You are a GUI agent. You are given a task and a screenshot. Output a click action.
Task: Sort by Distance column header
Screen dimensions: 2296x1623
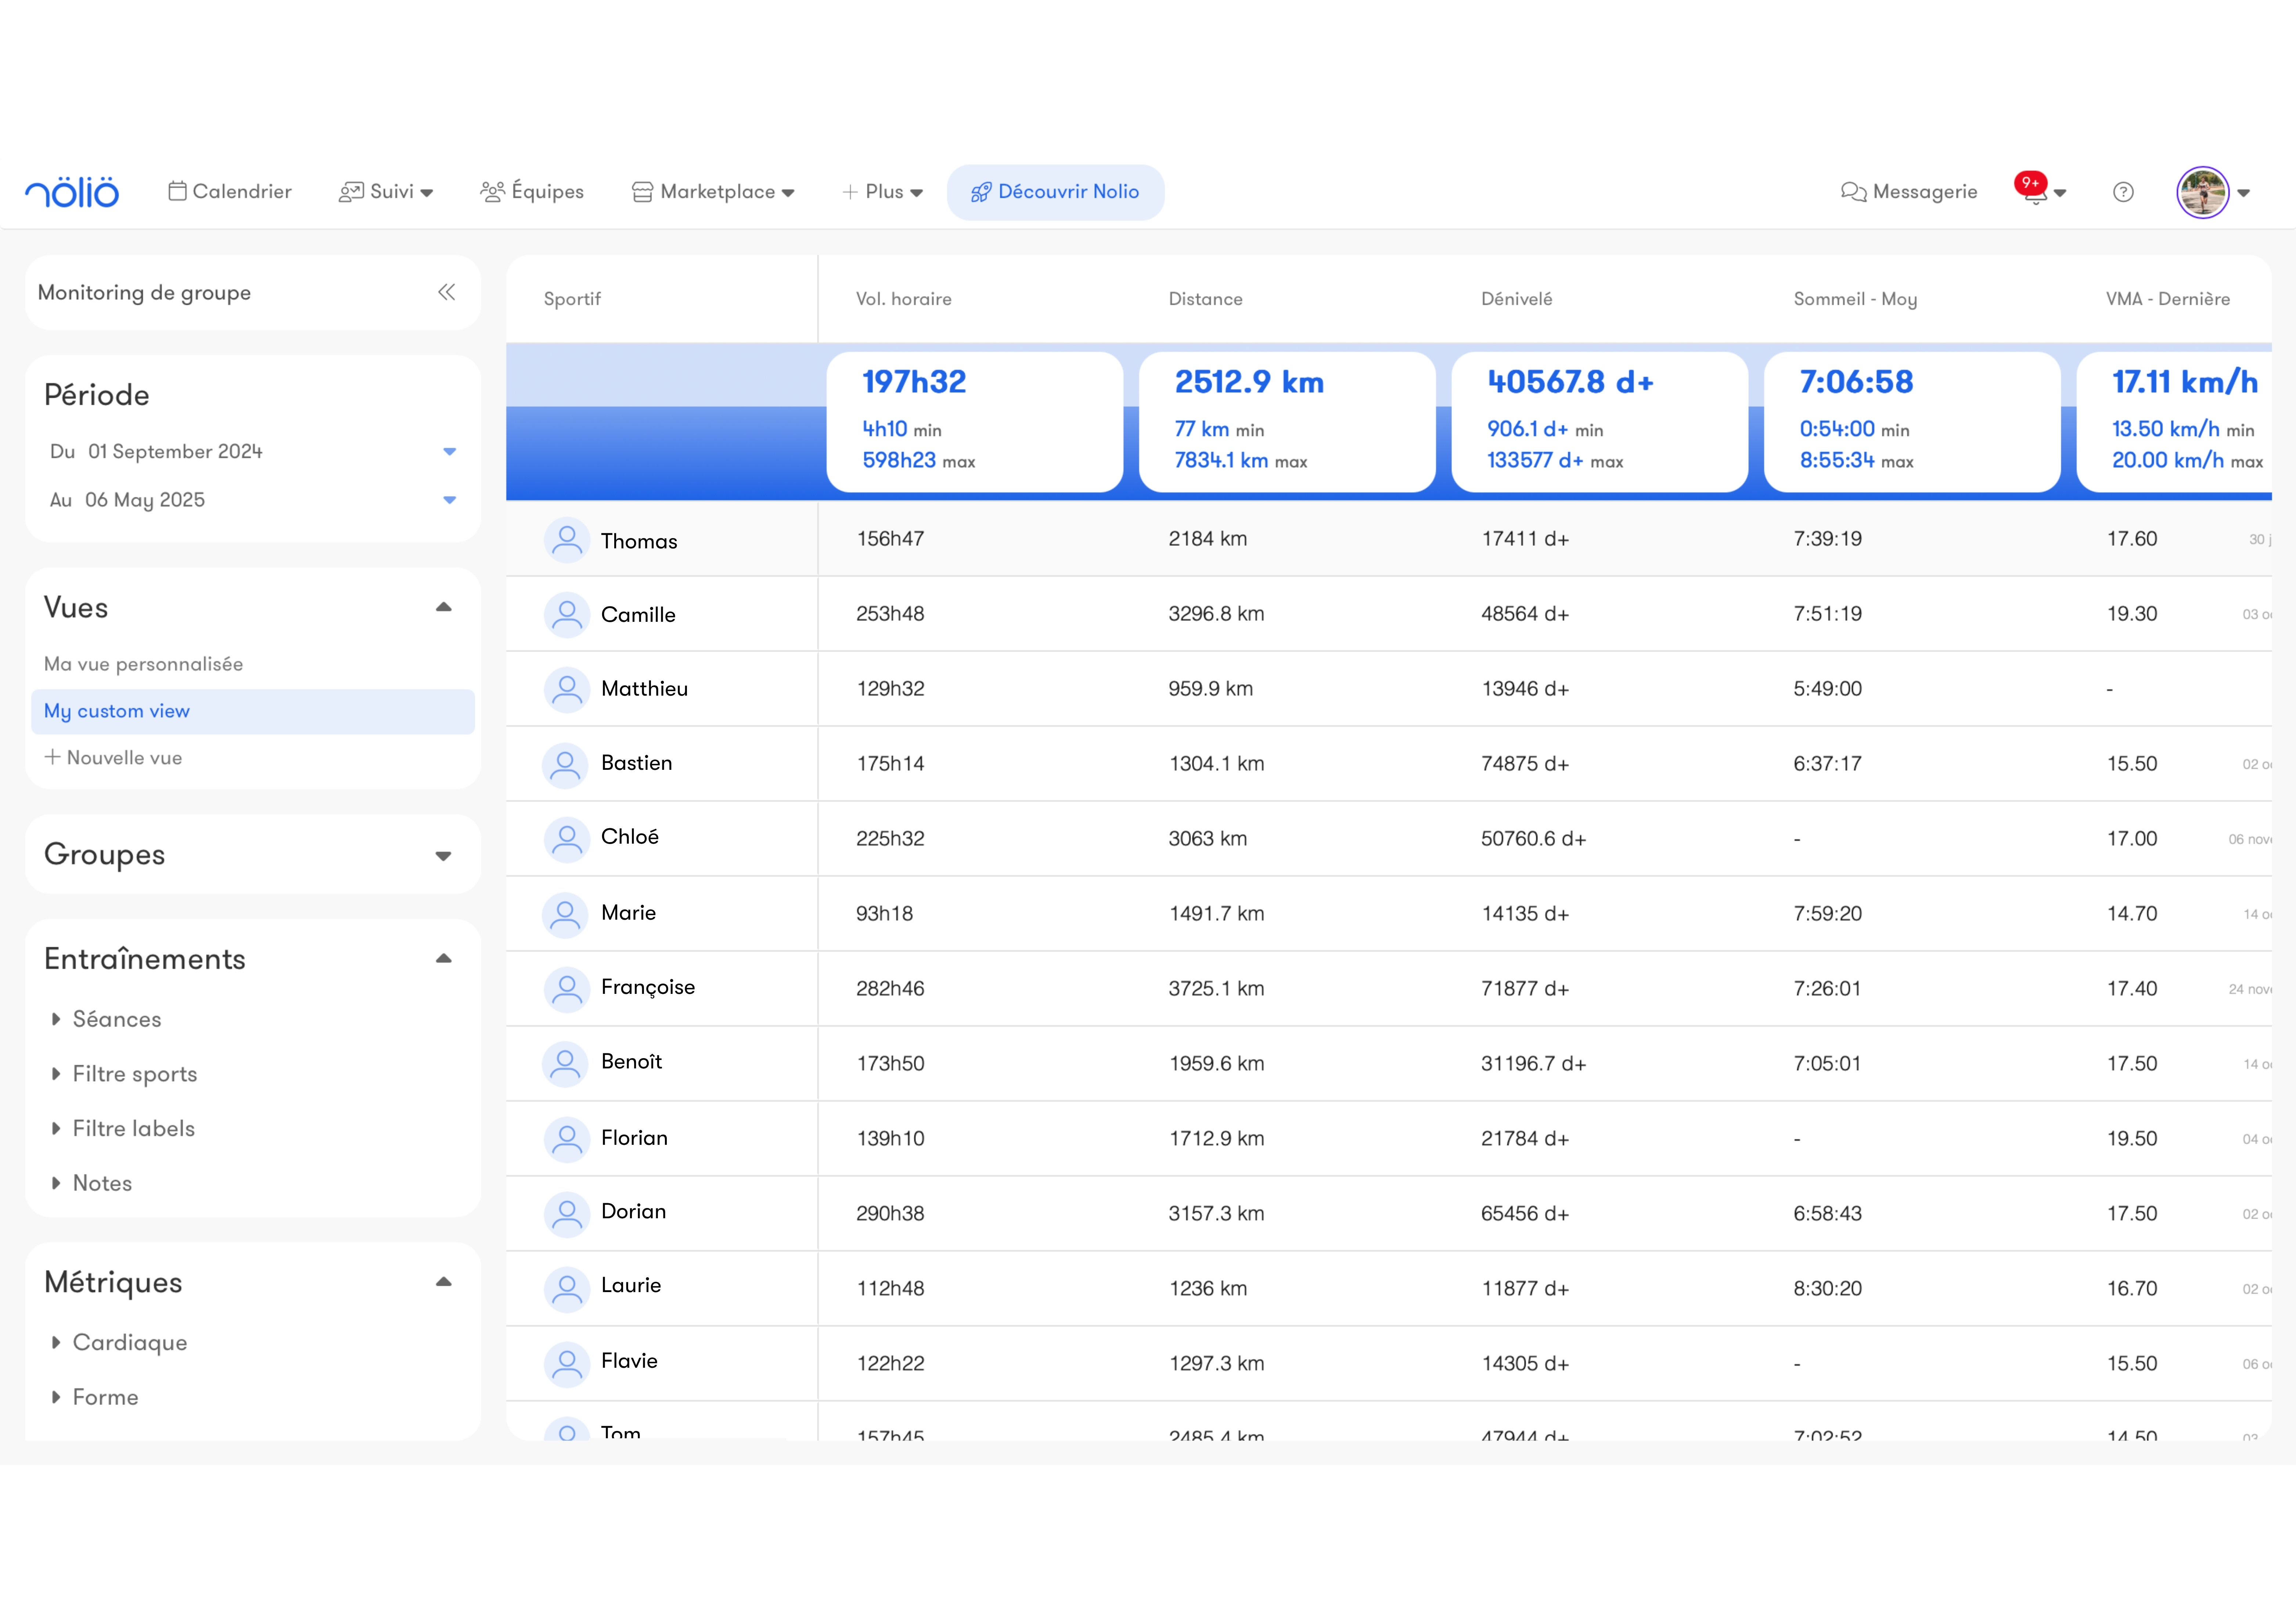(x=1205, y=299)
